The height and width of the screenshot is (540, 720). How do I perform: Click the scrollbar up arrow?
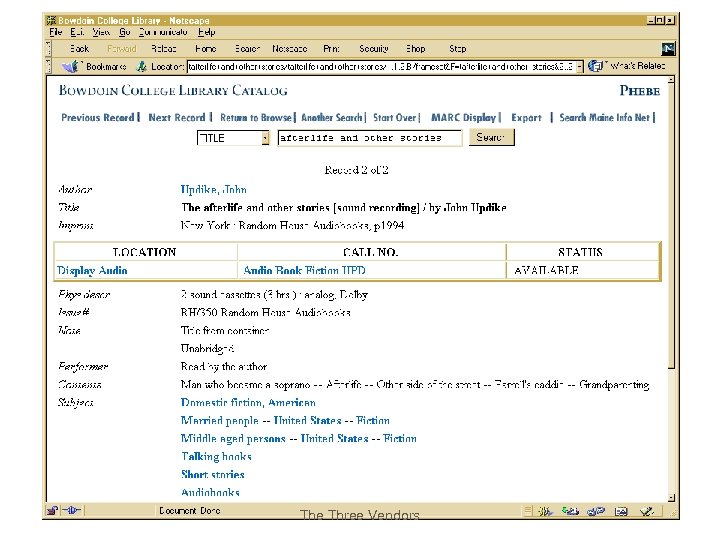[671, 80]
